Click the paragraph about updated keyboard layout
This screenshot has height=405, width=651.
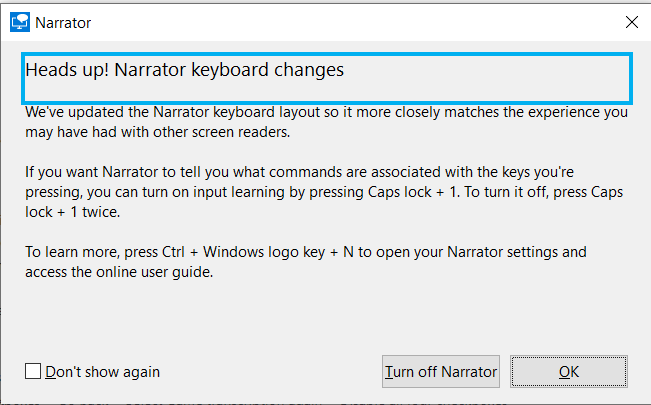pyautogui.click(x=326, y=122)
